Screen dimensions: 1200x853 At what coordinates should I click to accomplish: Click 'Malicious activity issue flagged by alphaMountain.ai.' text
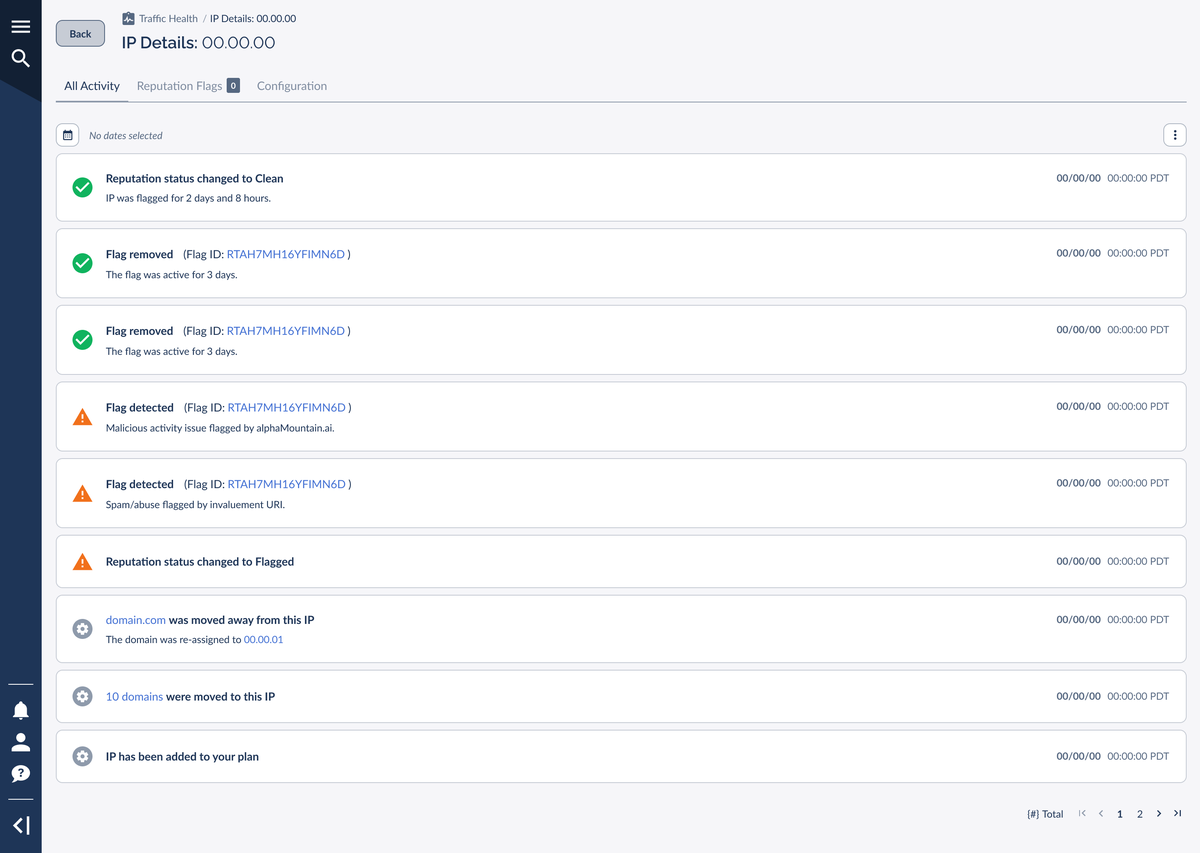coord(220,428)
